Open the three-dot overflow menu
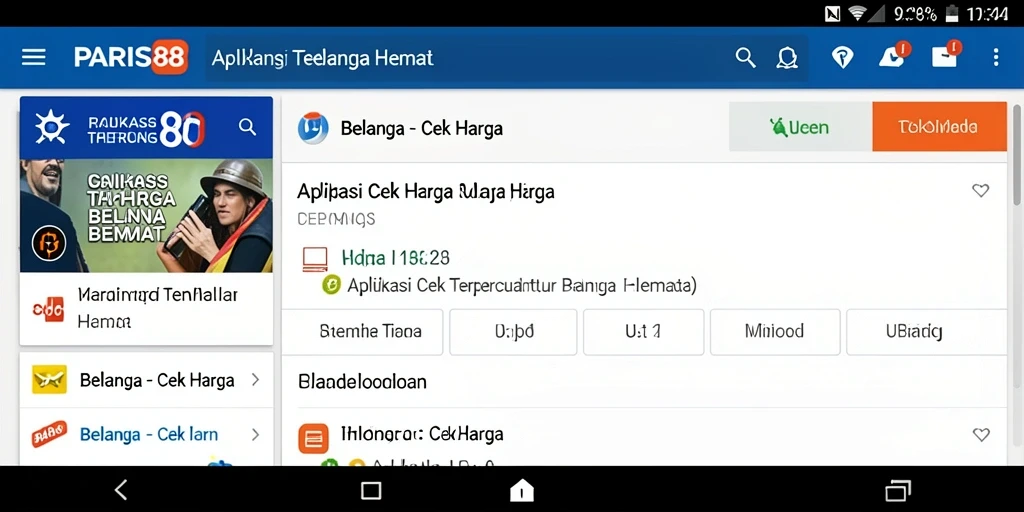1024x512 pixels. click(995, 57)
